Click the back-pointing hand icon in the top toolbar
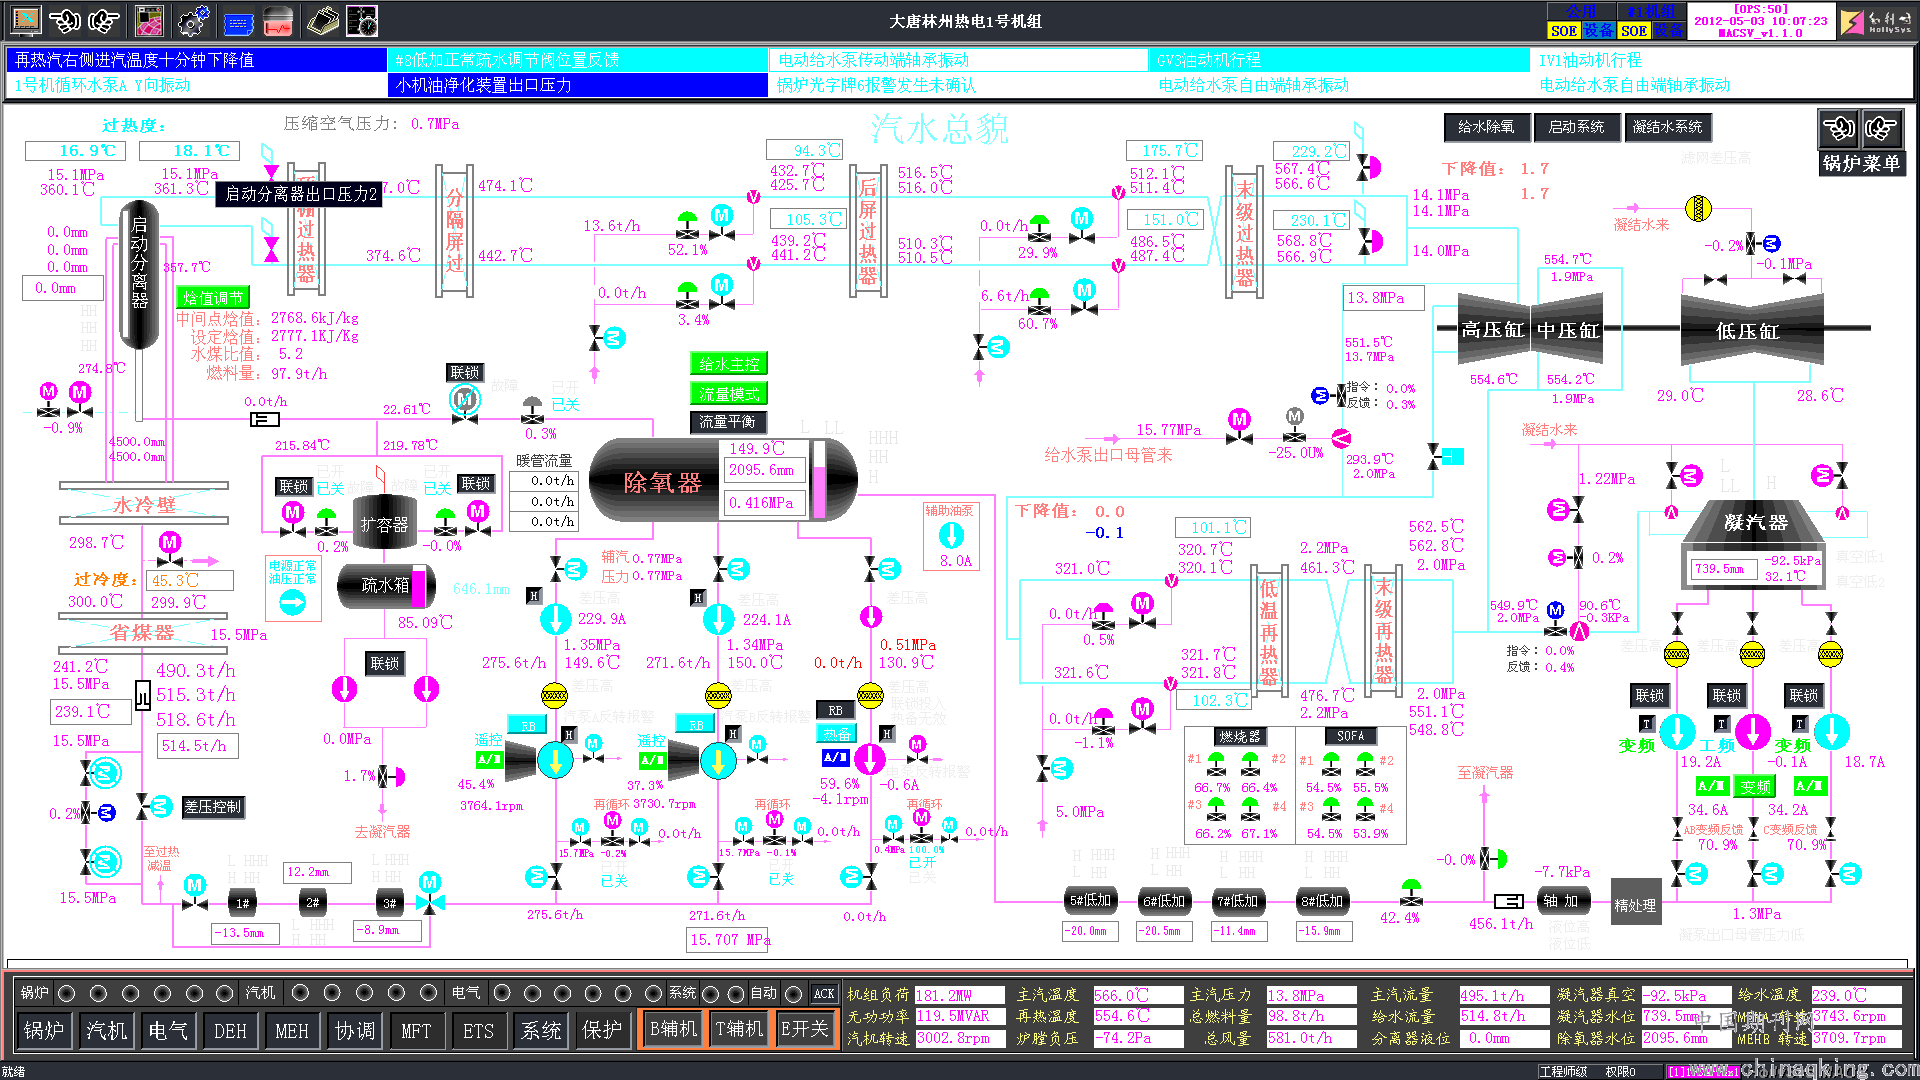The width and height of the screenshot is (1920, 1080). coord(66,20)
